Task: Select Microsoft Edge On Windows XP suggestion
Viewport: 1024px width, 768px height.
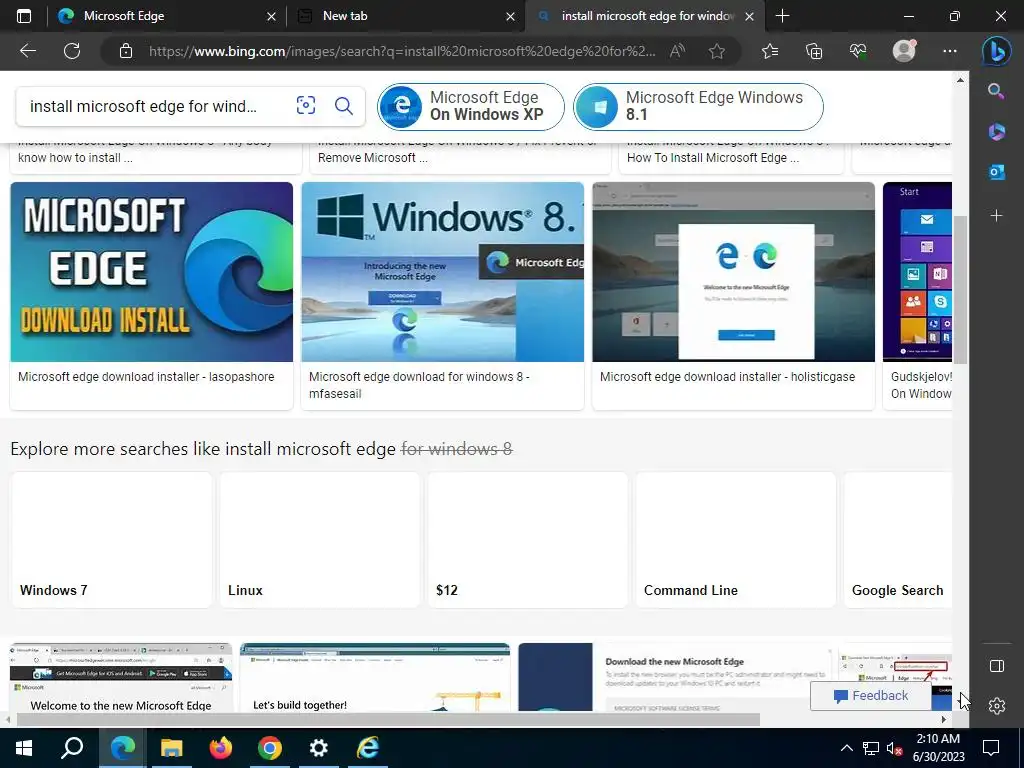Action: (x=471, y=106)
